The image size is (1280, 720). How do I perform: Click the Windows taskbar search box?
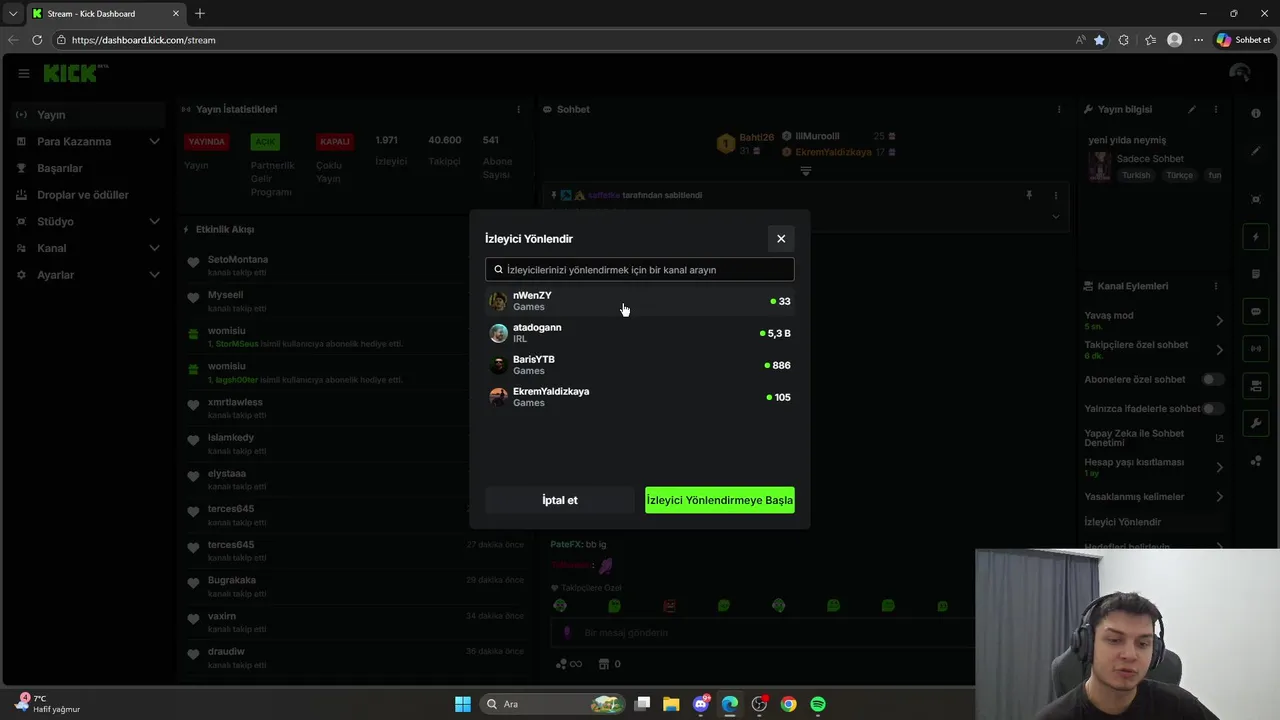click(x=553, y=704)
